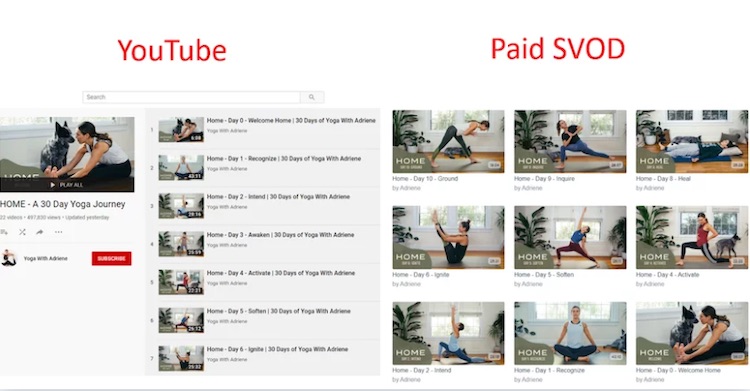This screenshot has height=391, width=750.
Task: Open SVOD thumbnail Home - Day 5 - Soften
Action: (x=570, y=237)
